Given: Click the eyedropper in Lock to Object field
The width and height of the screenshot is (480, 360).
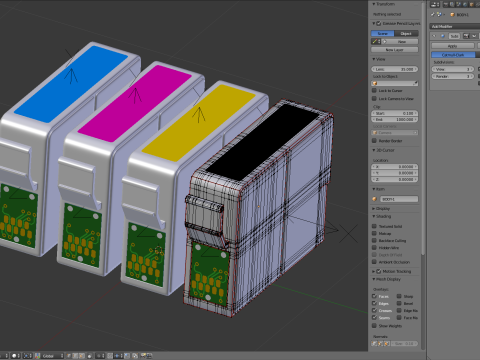Looking at the screenshot, I should coord(415,83).
